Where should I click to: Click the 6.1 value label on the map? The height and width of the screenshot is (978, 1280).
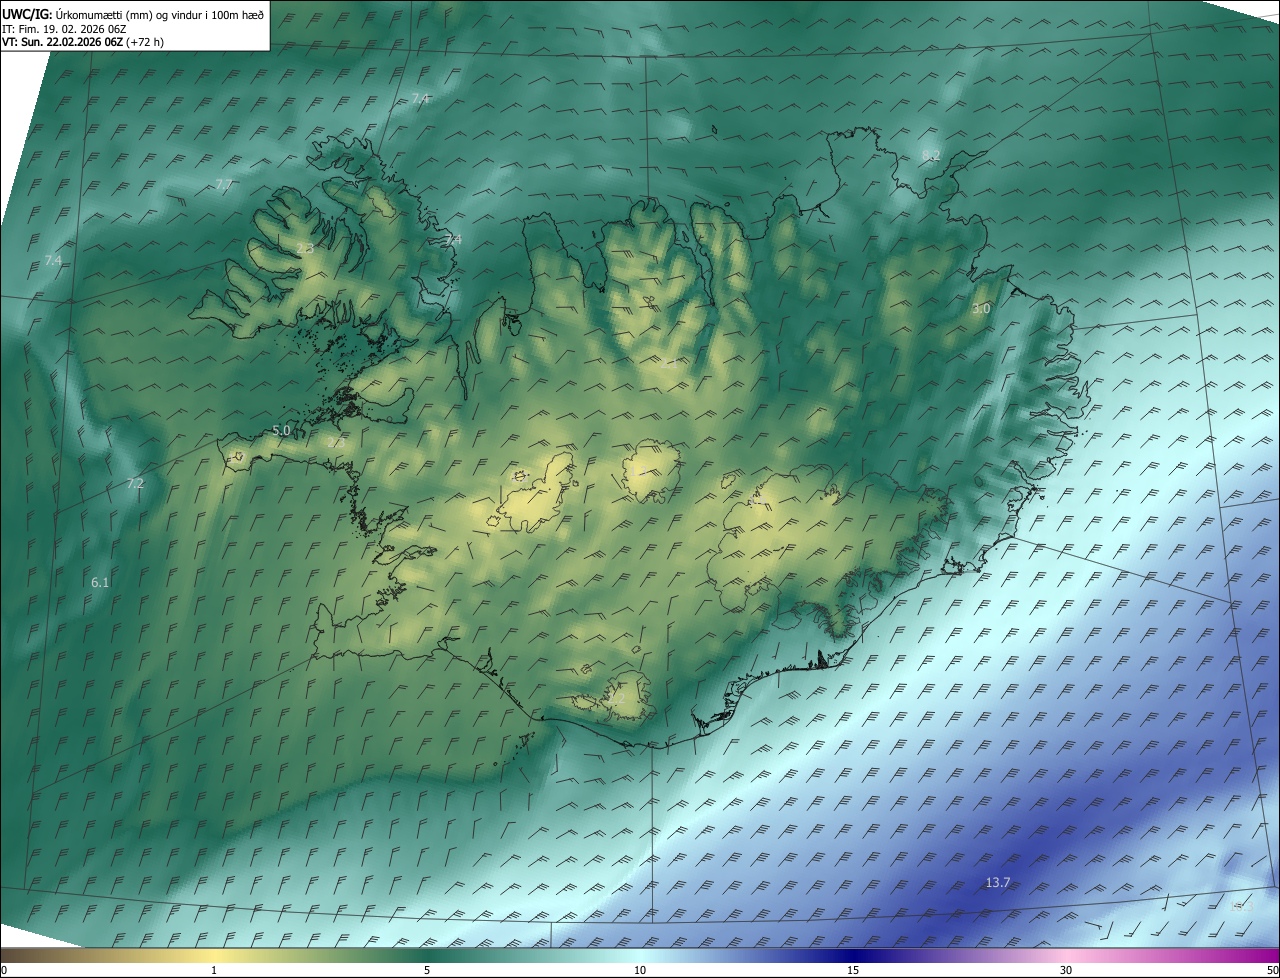[x=100, y=582]
